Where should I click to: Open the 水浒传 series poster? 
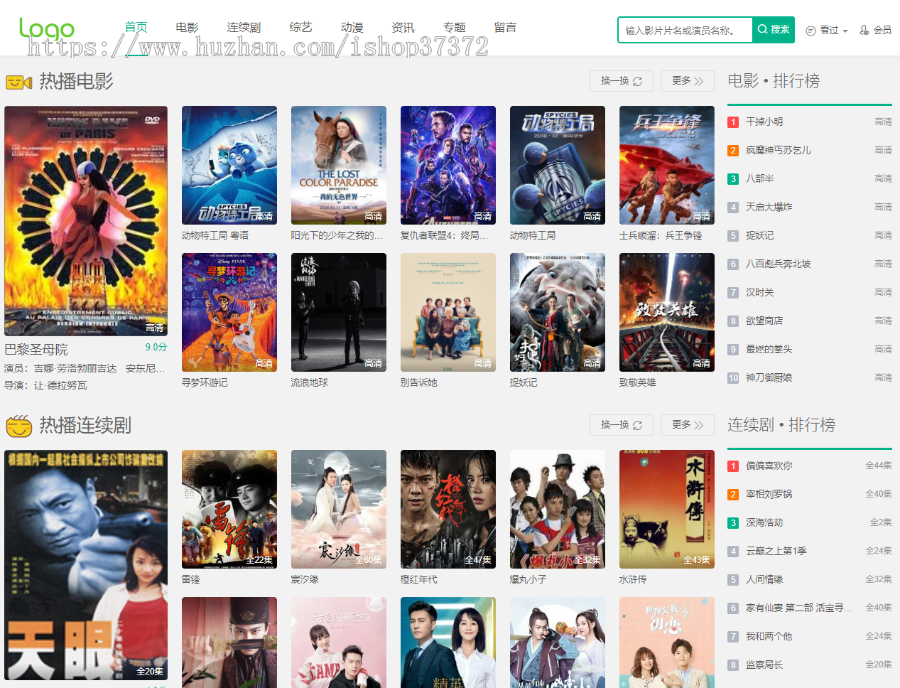click(667, 510)
